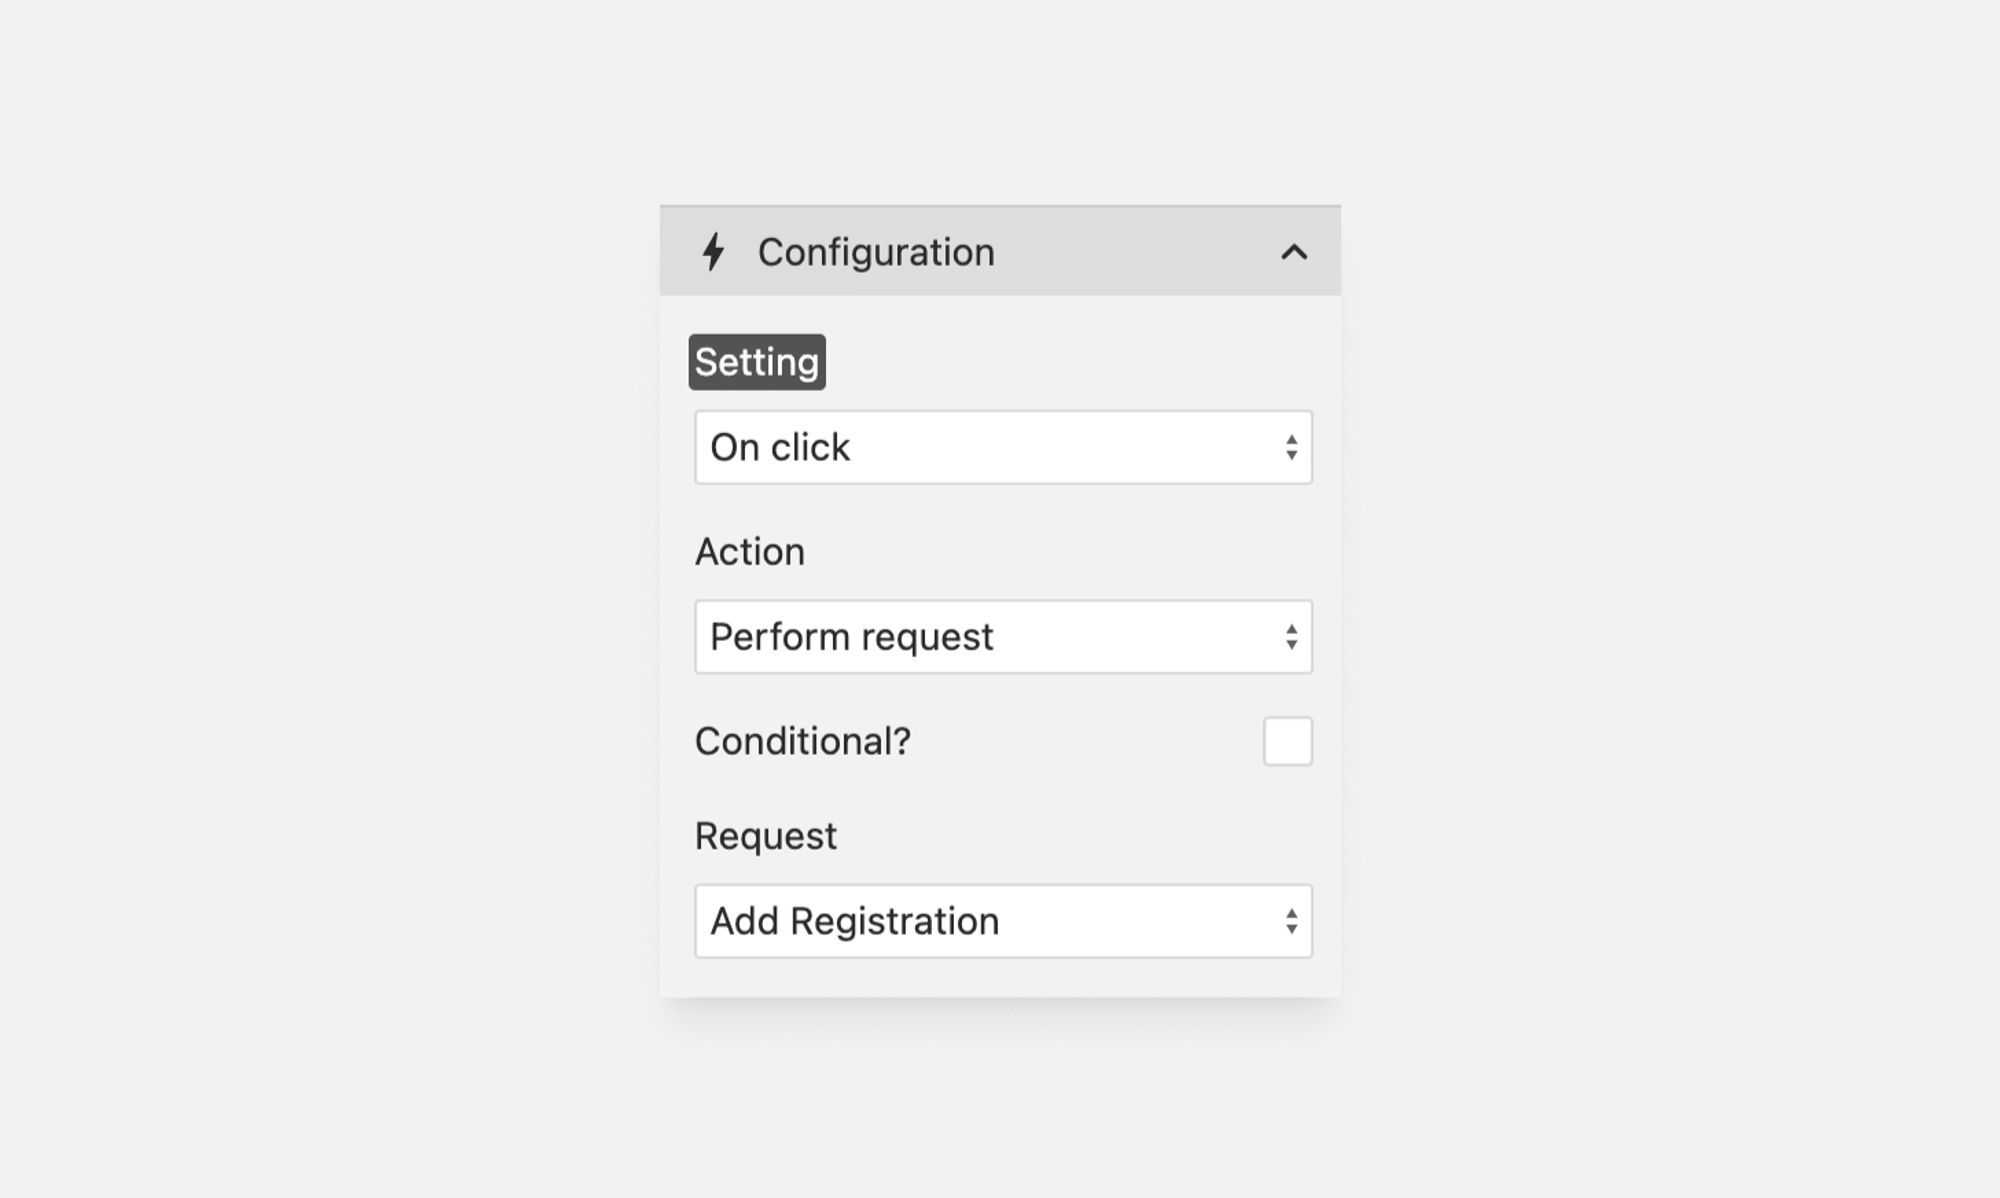Click the Action field label
Image resolution: width=2000 pixels, height=1198 pixels.
(750, 552)
